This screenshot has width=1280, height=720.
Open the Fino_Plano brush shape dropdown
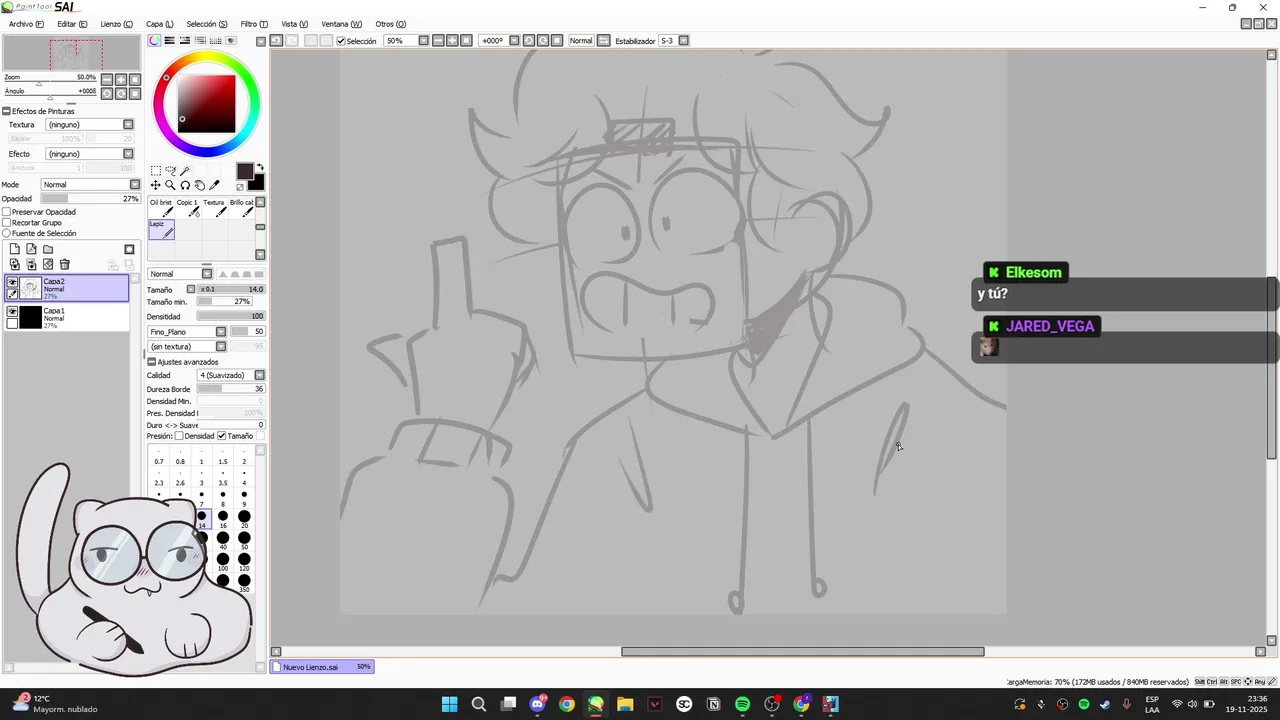[221, 332]
